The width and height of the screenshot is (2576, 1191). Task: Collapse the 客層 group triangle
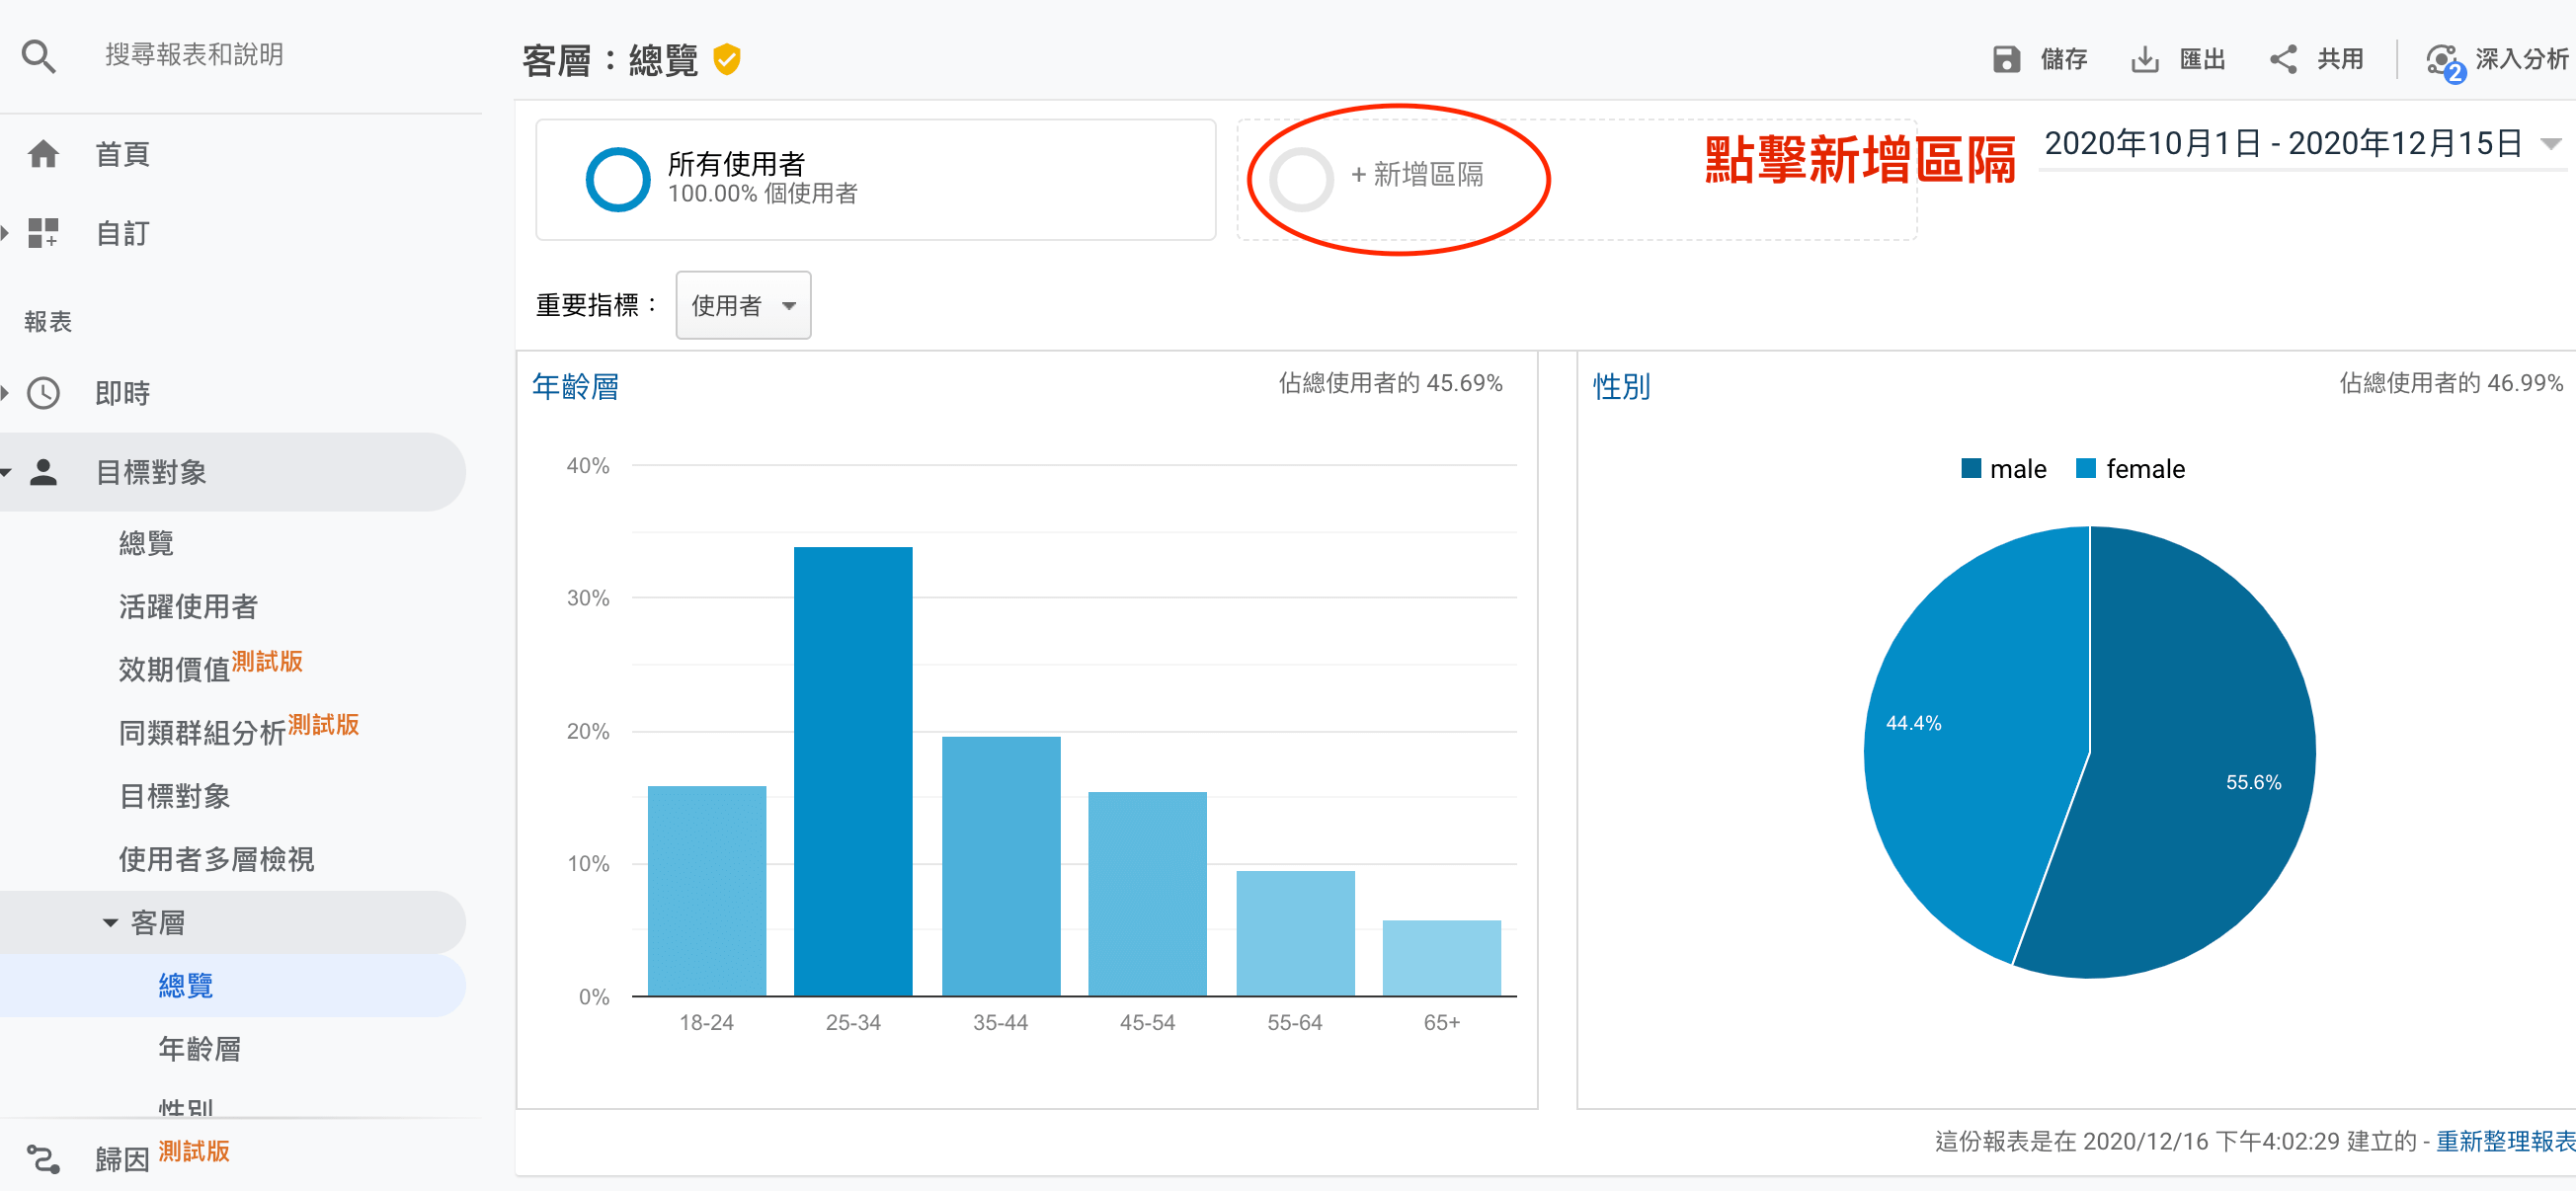110,923
